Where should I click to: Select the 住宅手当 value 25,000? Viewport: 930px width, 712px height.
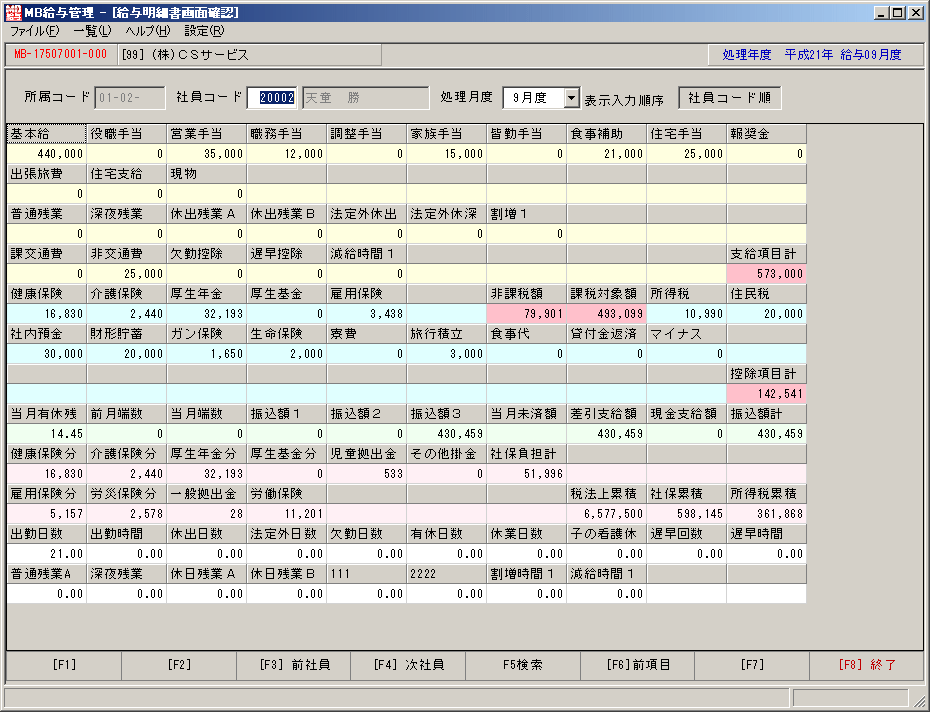pos(687,154)
